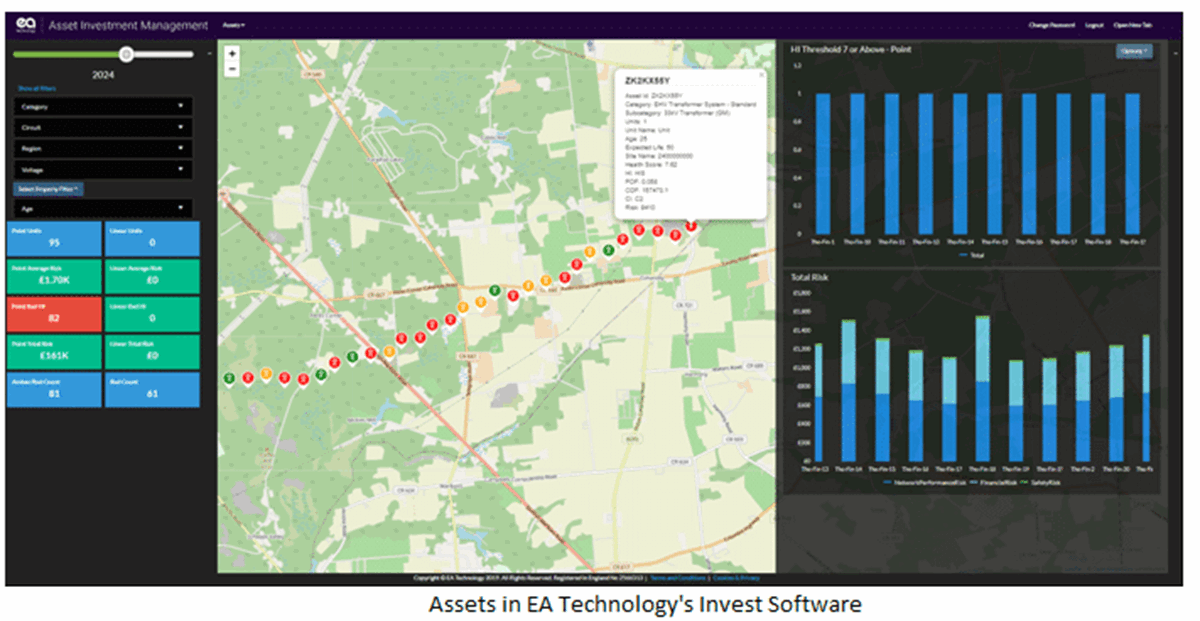Image resolution: width=1200 pixels, height=621 pixels.
Task: Click the first bar in the HI Threshold chart
Action: click(823, 164)
